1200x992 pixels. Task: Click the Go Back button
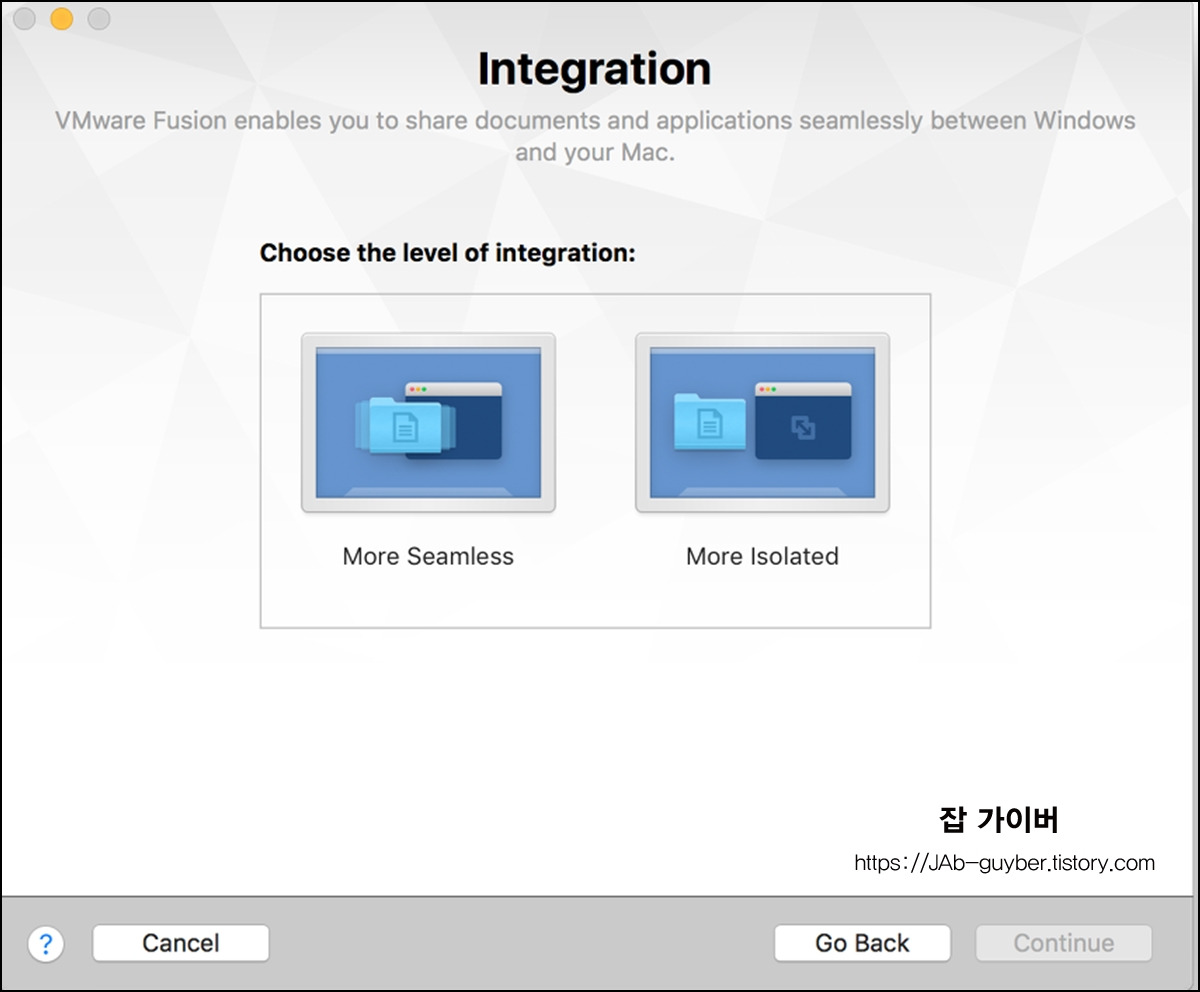[862, 942]
